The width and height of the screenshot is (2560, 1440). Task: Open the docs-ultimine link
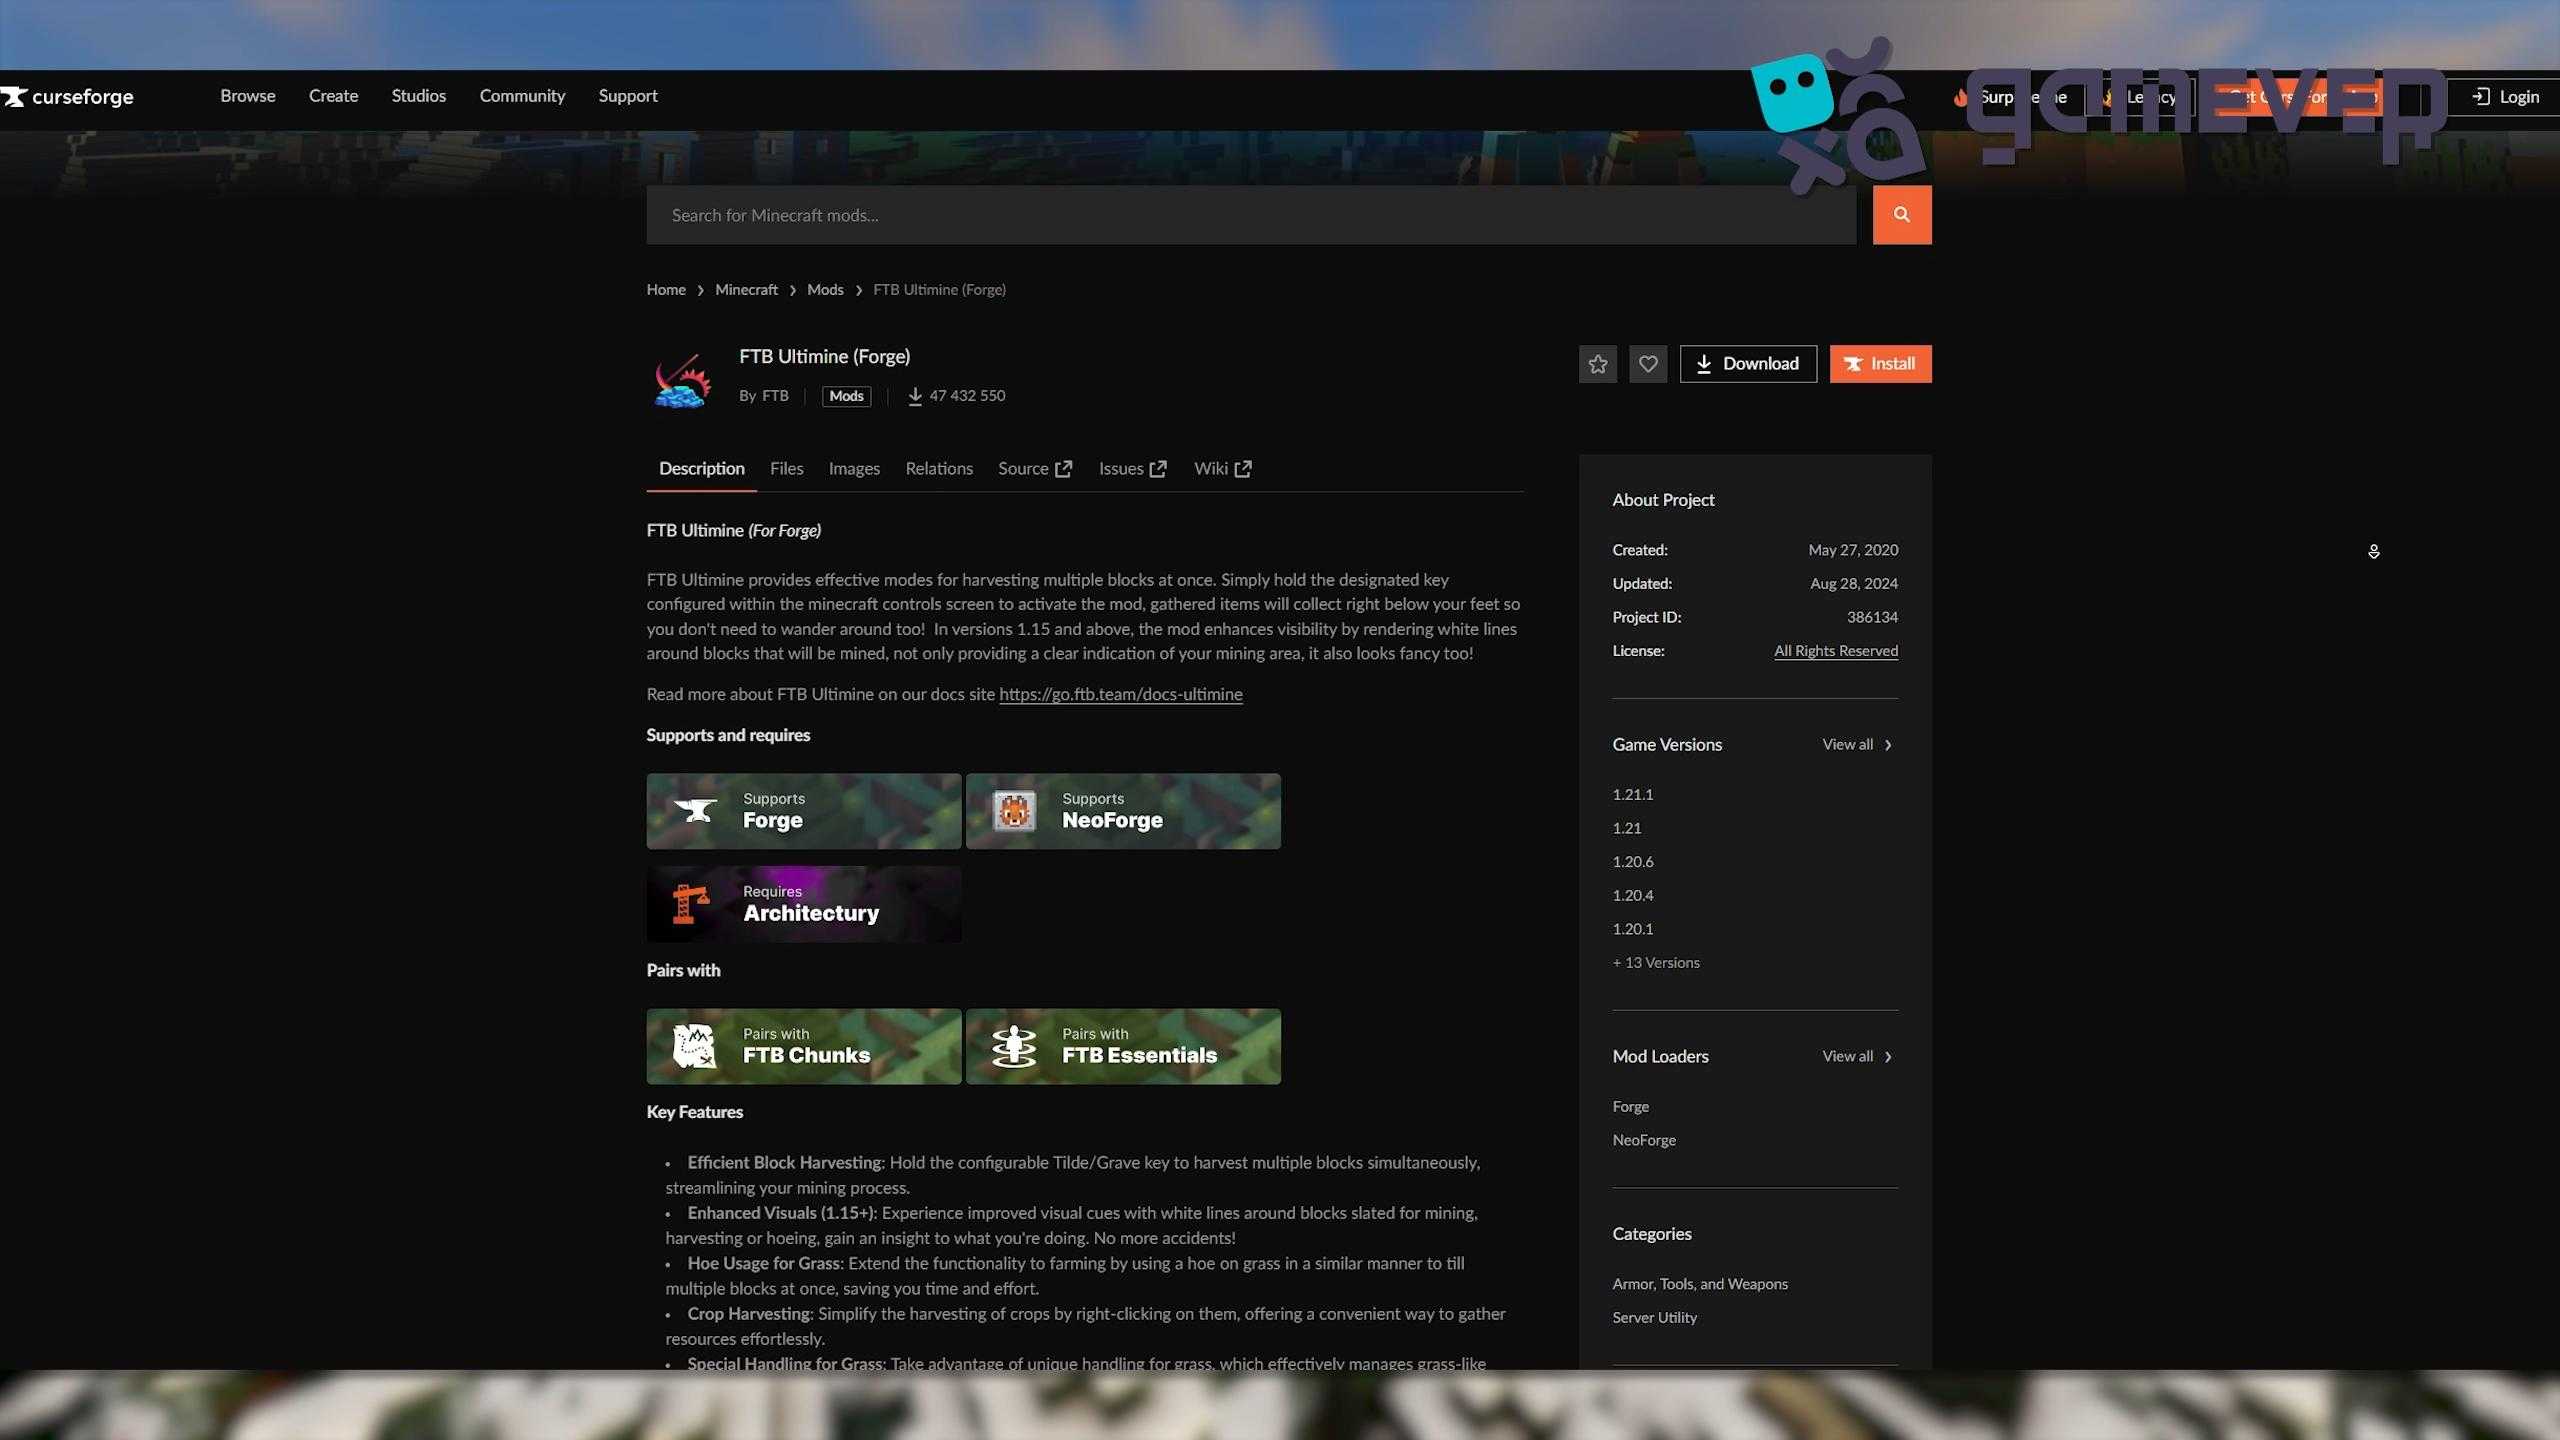[x=1120, y=694]
